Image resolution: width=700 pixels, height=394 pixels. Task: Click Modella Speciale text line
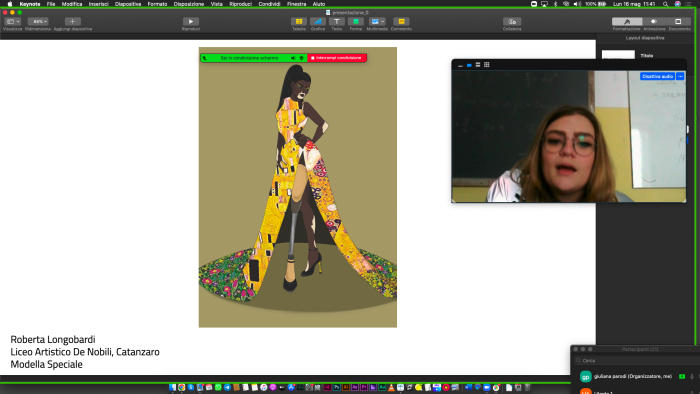coord(46,365)
